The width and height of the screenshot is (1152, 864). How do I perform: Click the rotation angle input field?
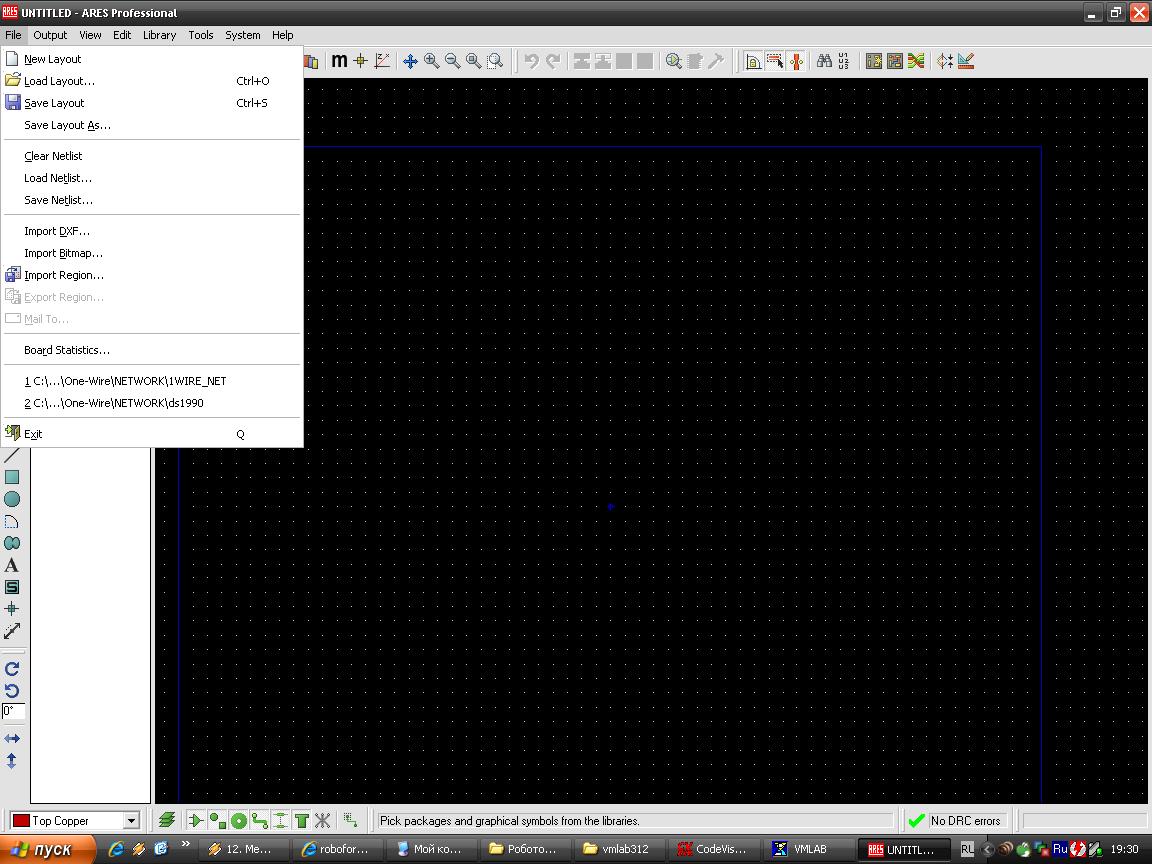[x=12, y=711]
